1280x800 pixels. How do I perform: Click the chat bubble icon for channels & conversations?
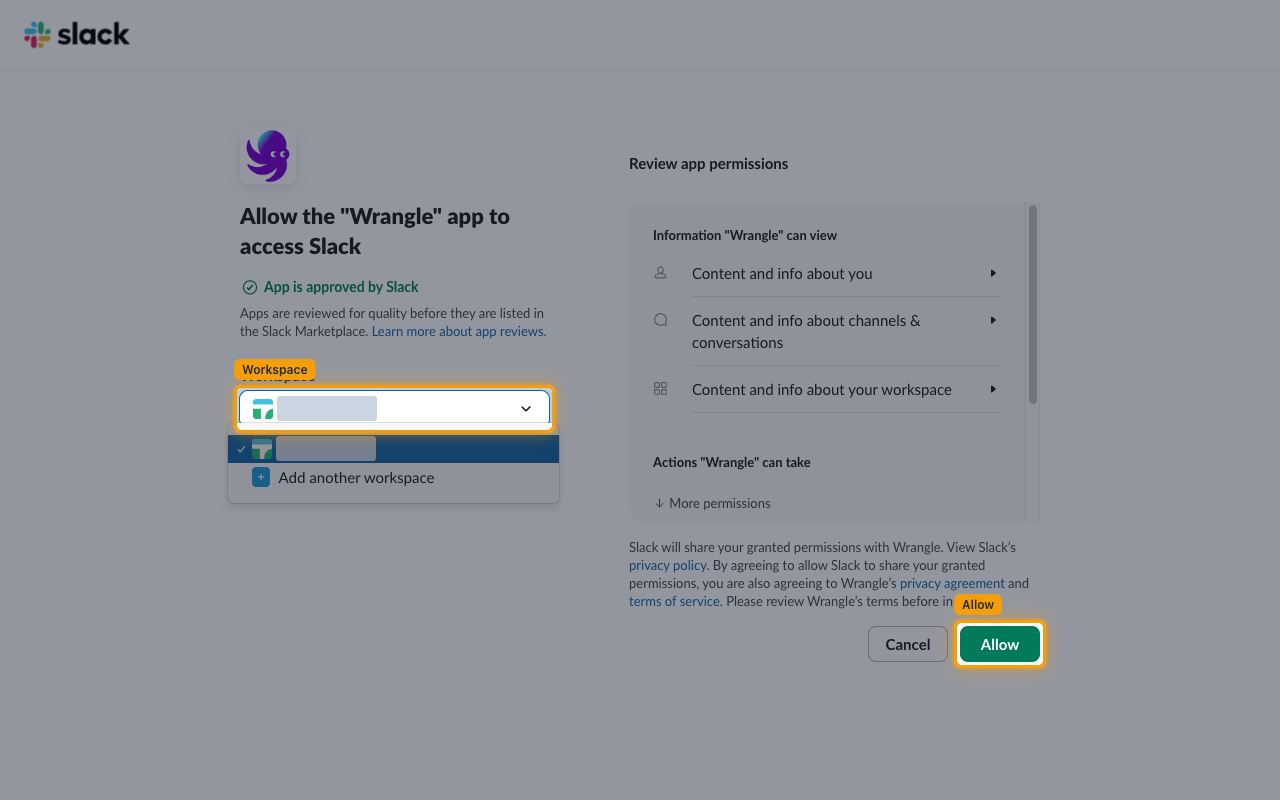[660, 320]
